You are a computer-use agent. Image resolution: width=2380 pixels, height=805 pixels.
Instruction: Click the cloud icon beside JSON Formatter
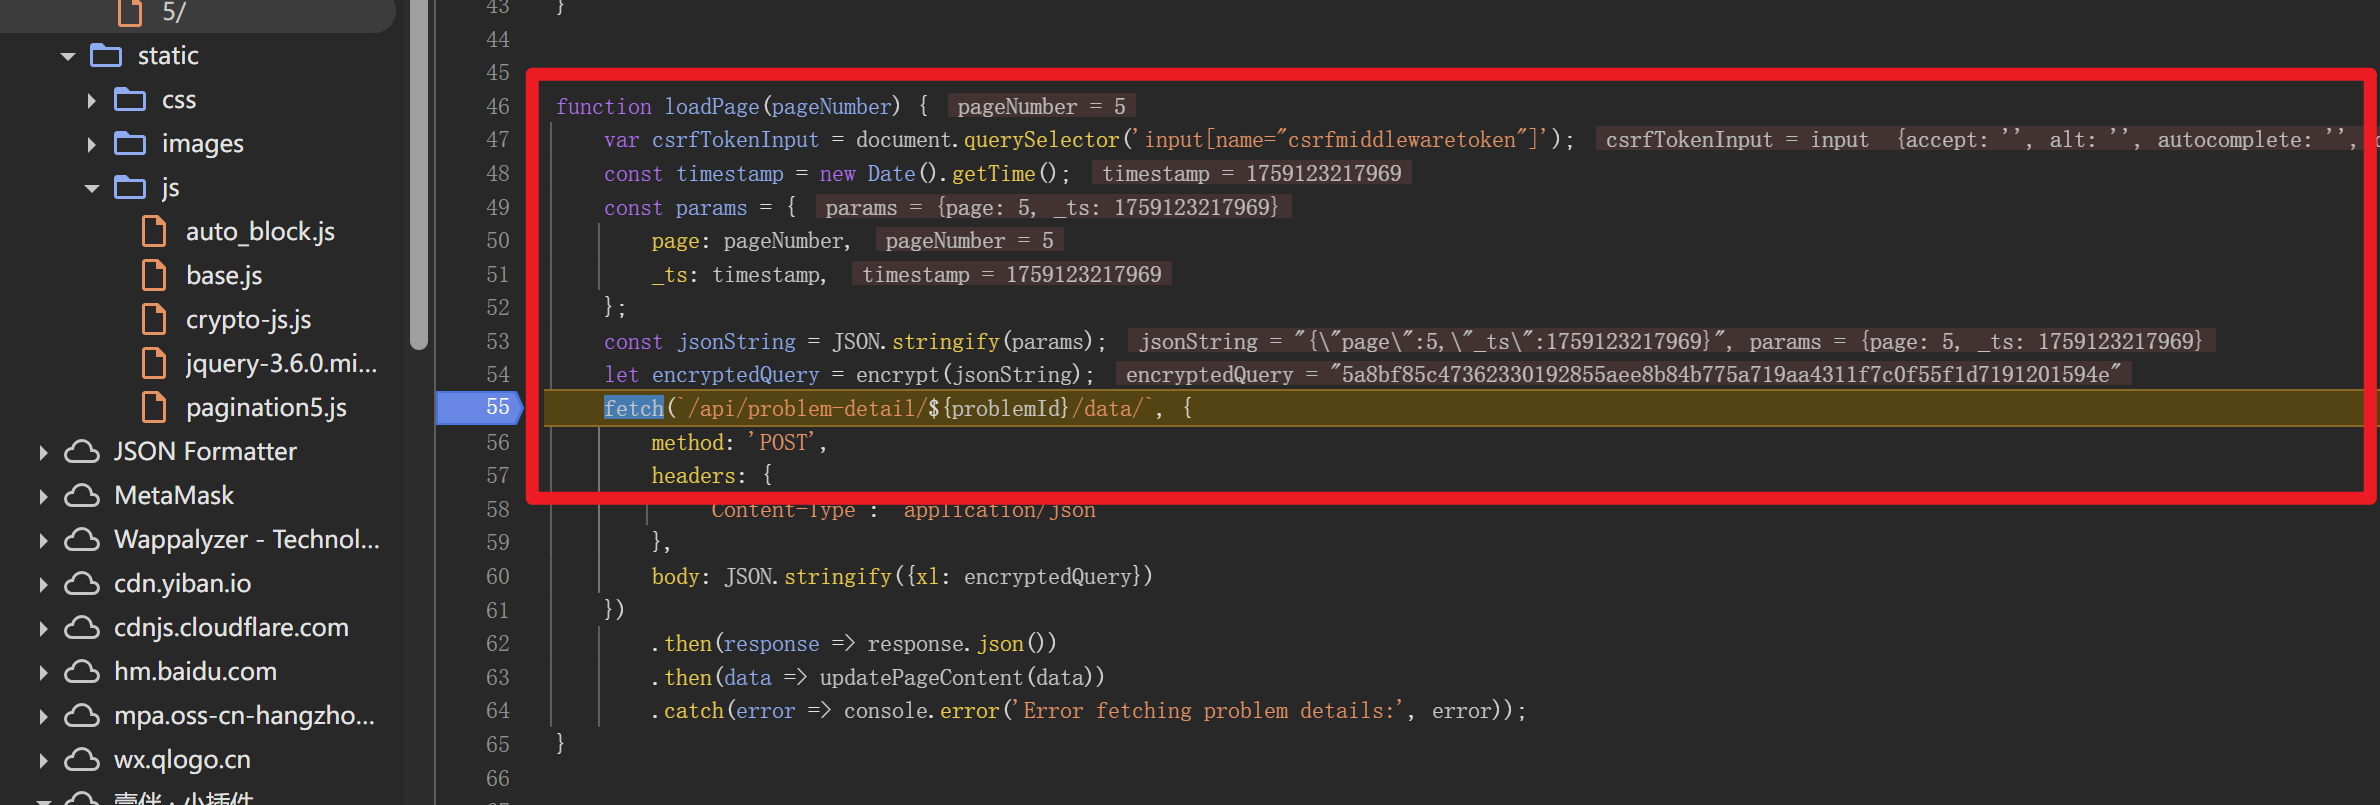tap(82, 452)
